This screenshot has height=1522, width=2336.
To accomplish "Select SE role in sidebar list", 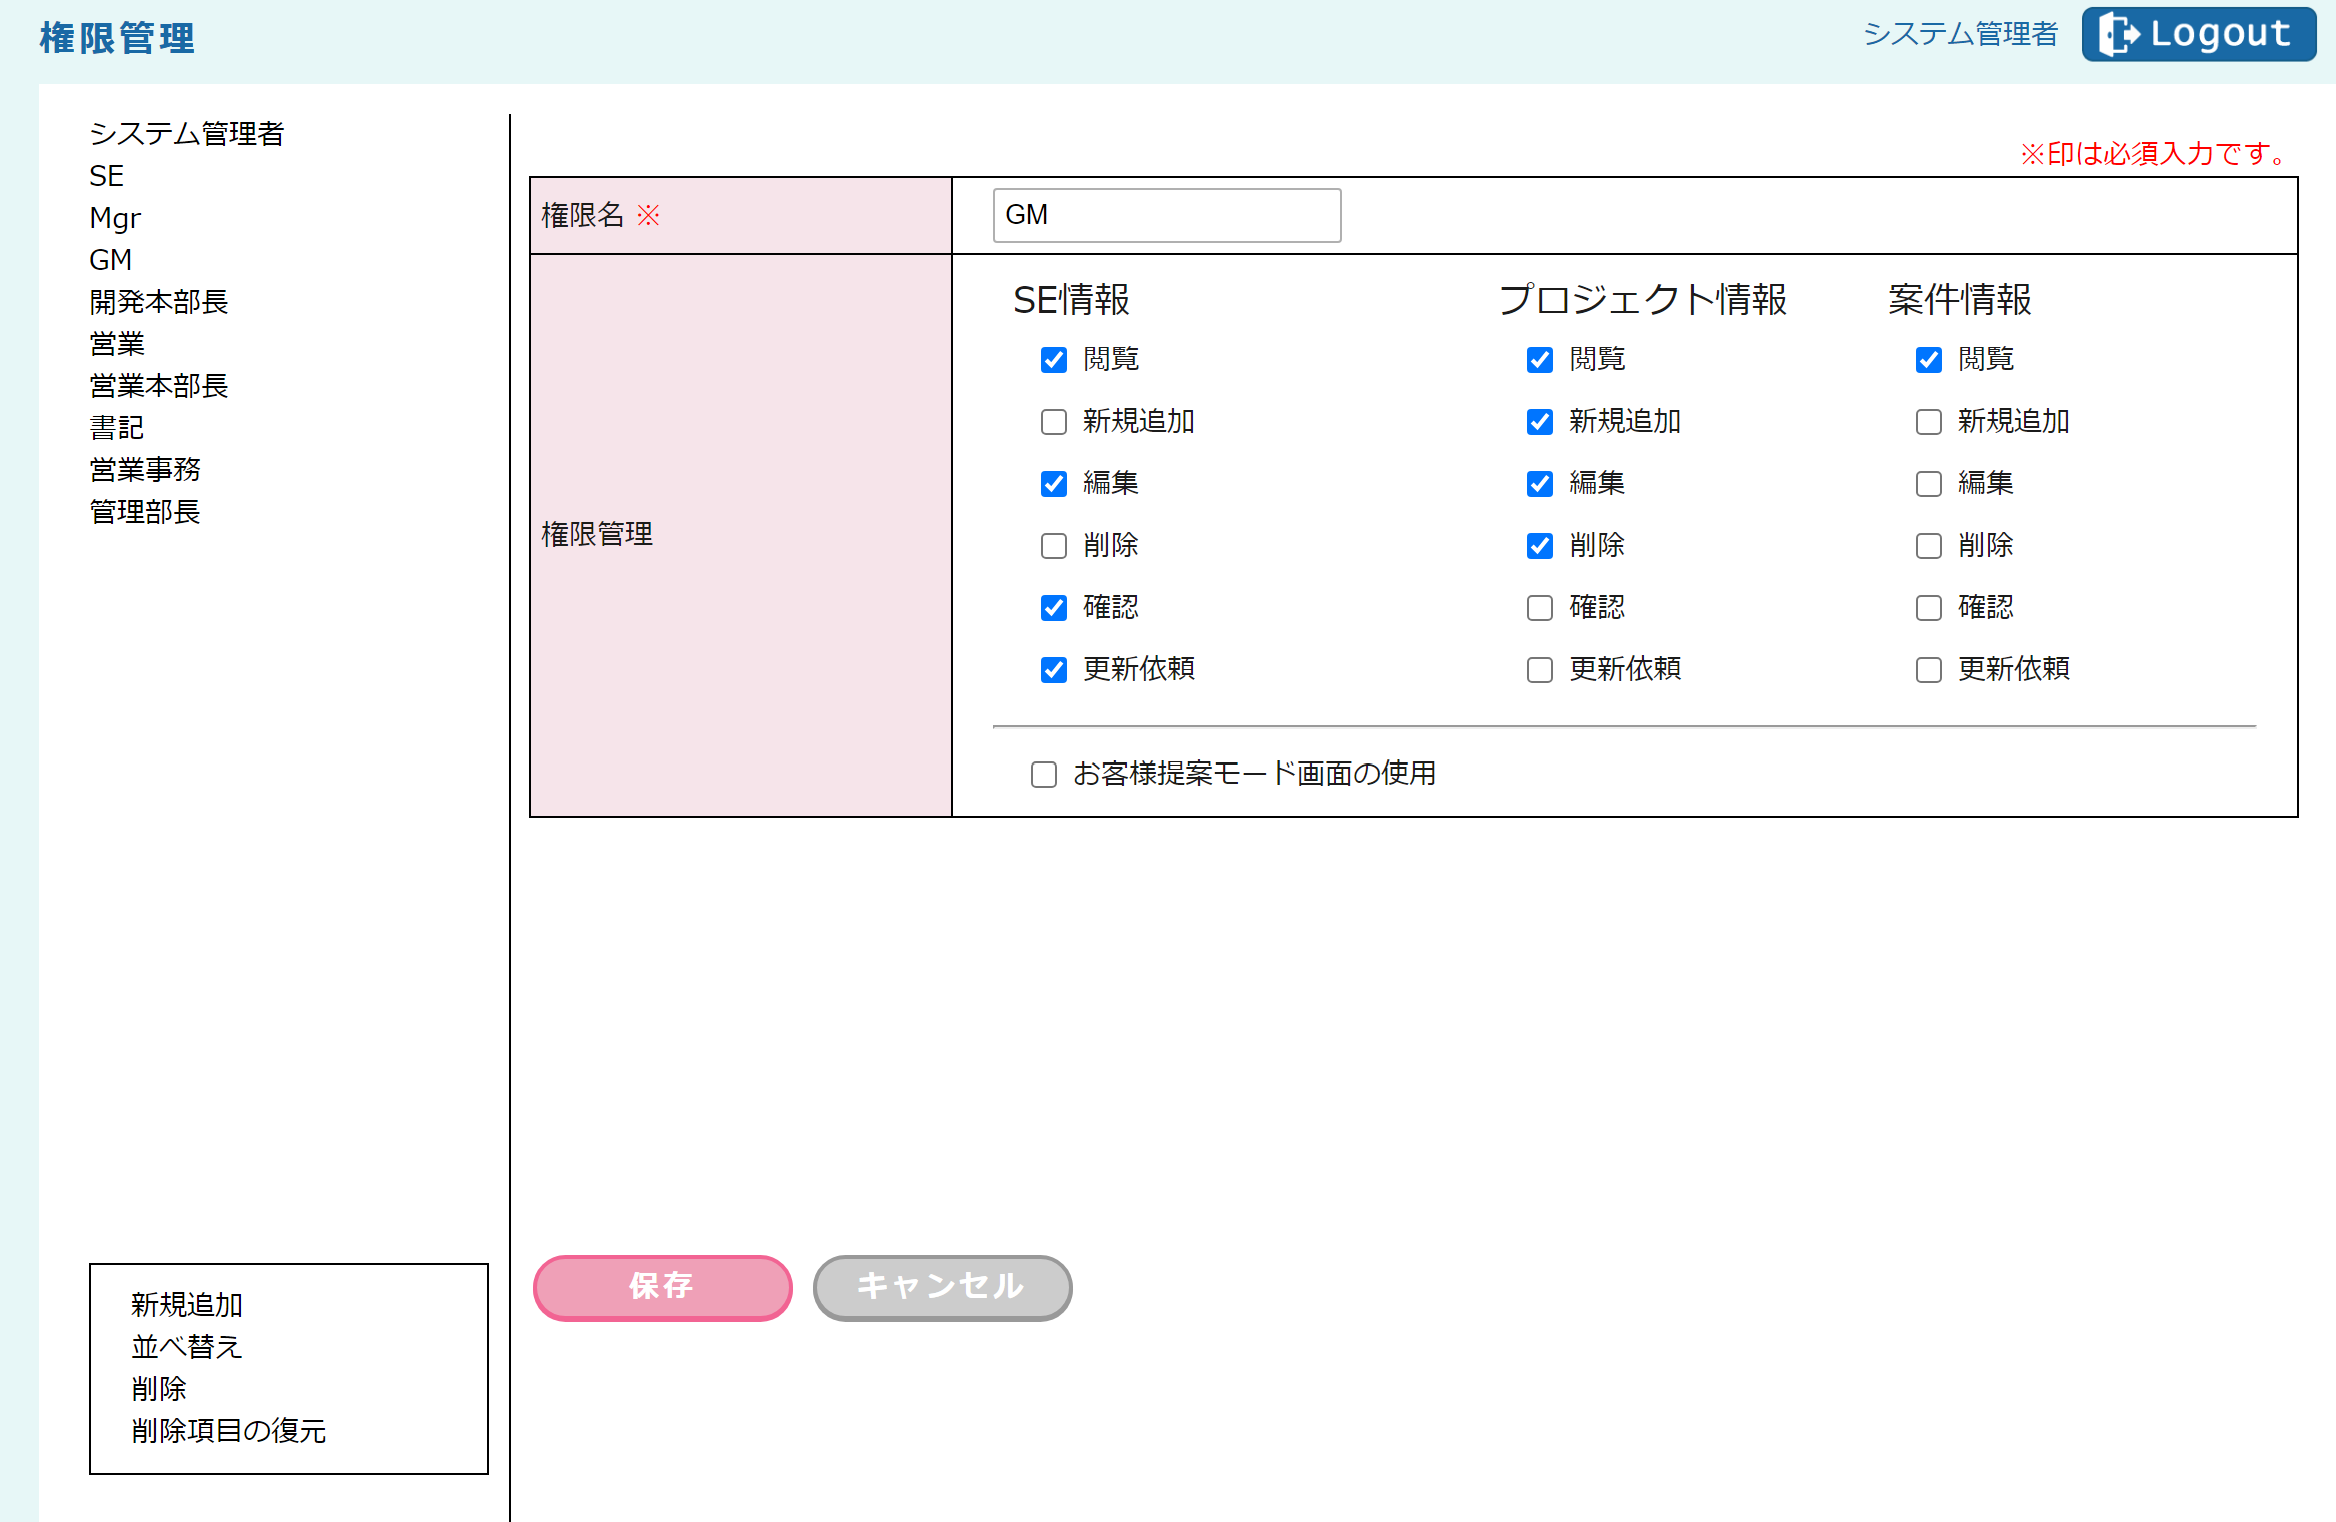I will pyautogui.click(x=106, y=176).
